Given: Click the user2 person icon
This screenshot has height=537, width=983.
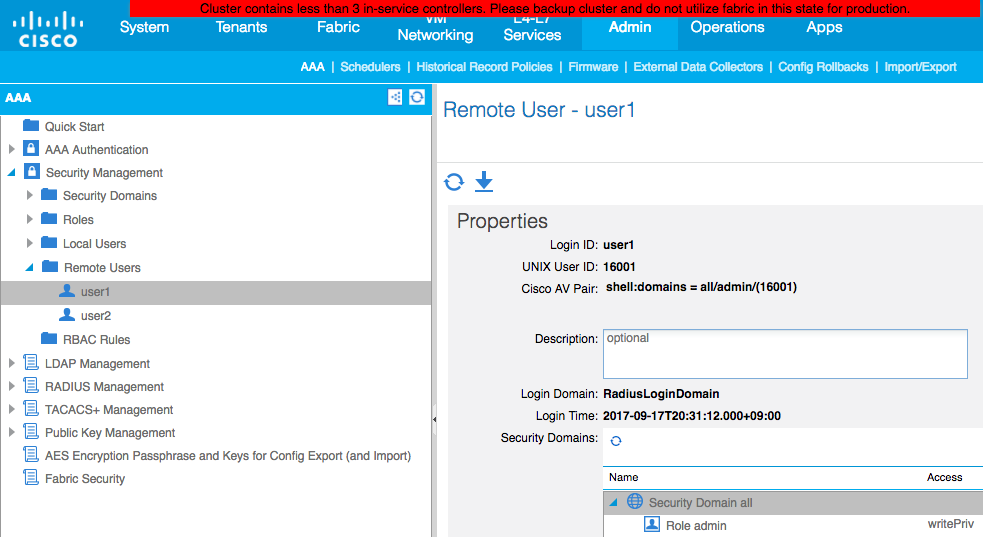Looking at the screenshot, I should coord(66,315).
